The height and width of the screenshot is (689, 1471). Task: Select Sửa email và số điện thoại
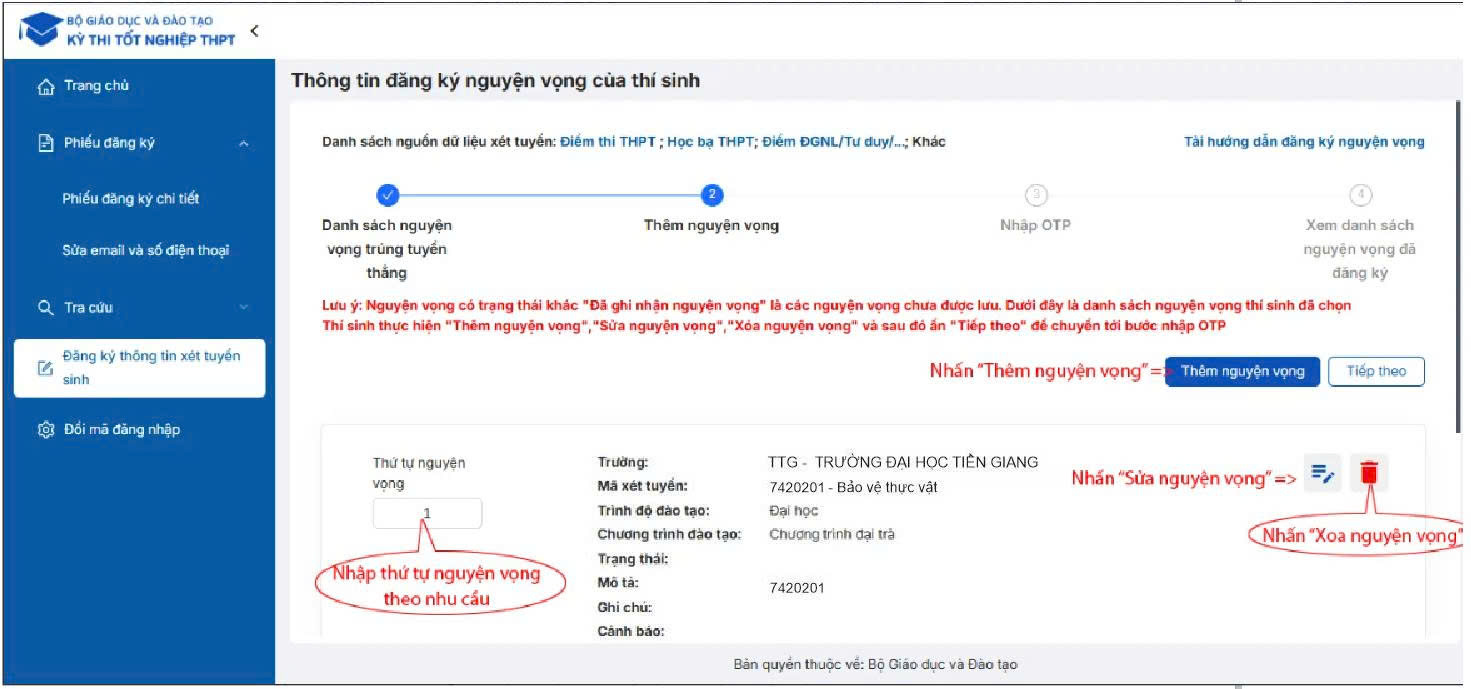point(145,251)
